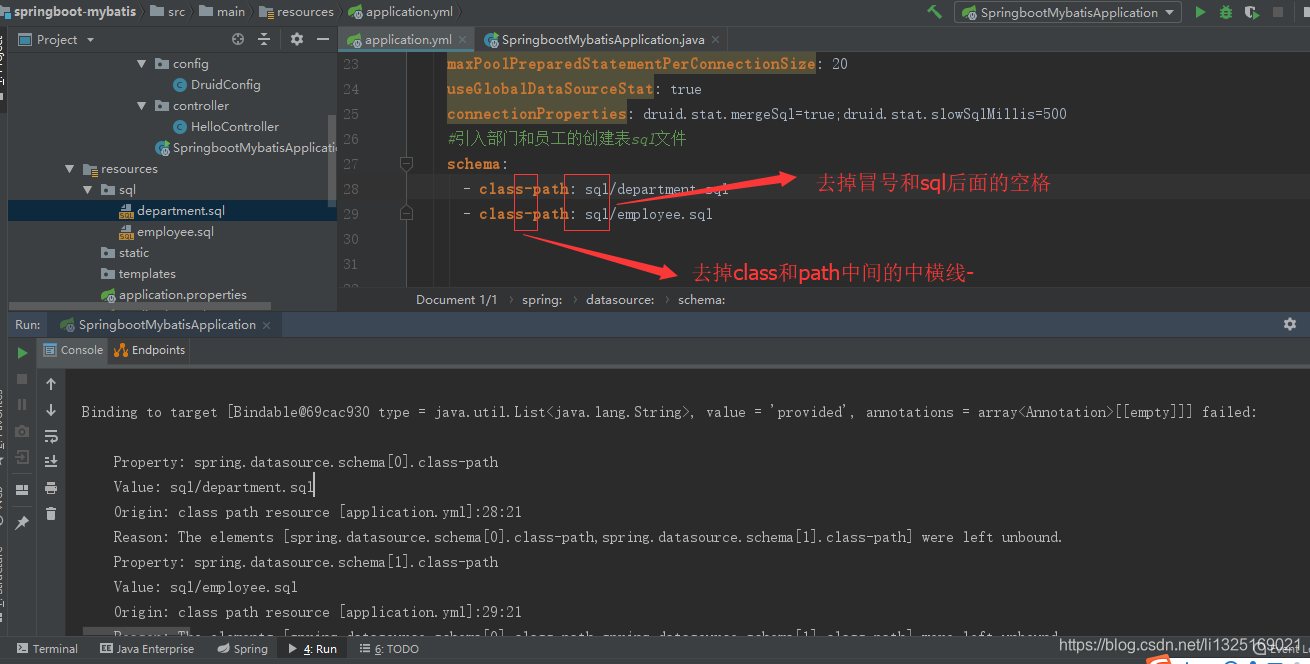This screenshot has height=664, width=1310.
Task: Open Java Enterprise tool window
Action: 147,649
